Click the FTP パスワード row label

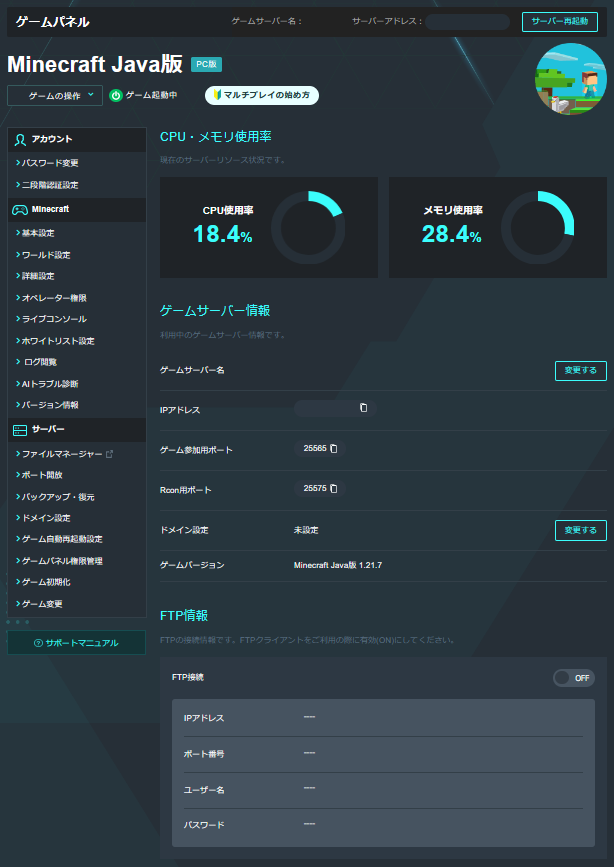point(204,825)
